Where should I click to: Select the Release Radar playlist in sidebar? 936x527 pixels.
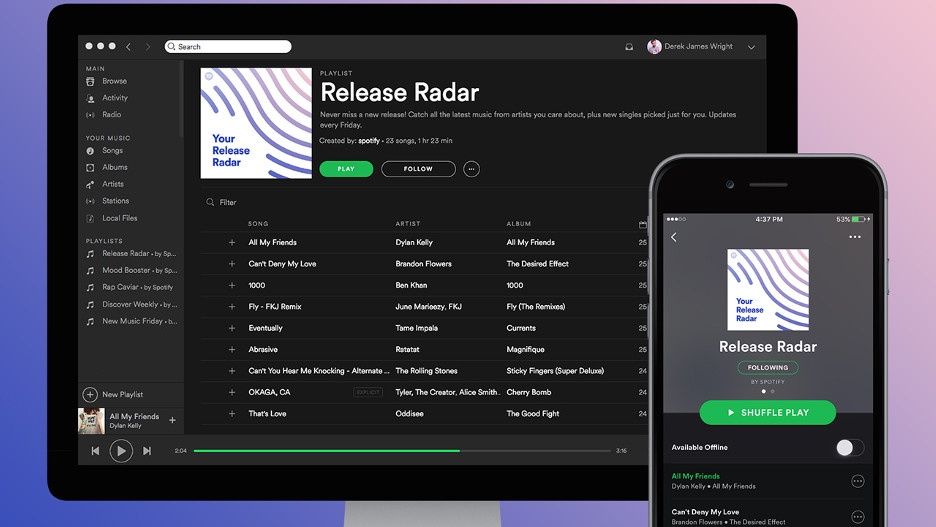click(138, 254)
